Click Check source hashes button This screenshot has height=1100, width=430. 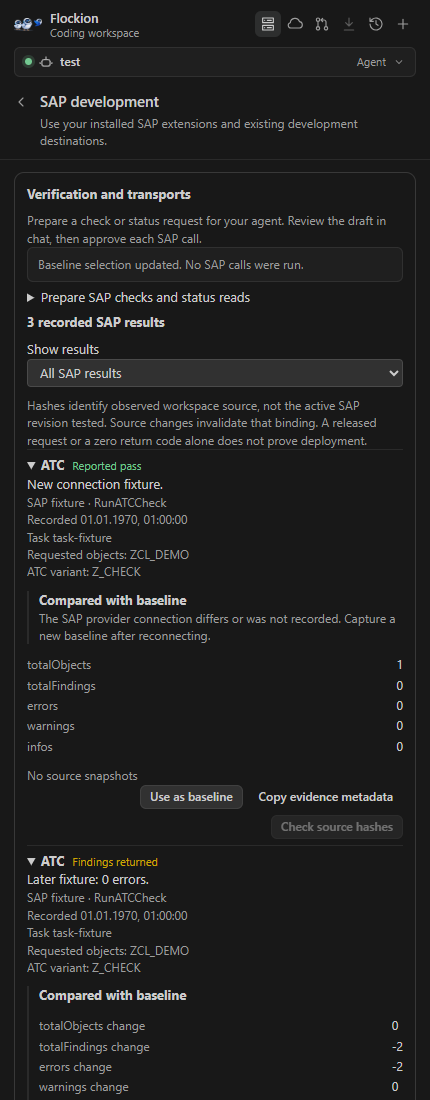(x=337, y=826)
